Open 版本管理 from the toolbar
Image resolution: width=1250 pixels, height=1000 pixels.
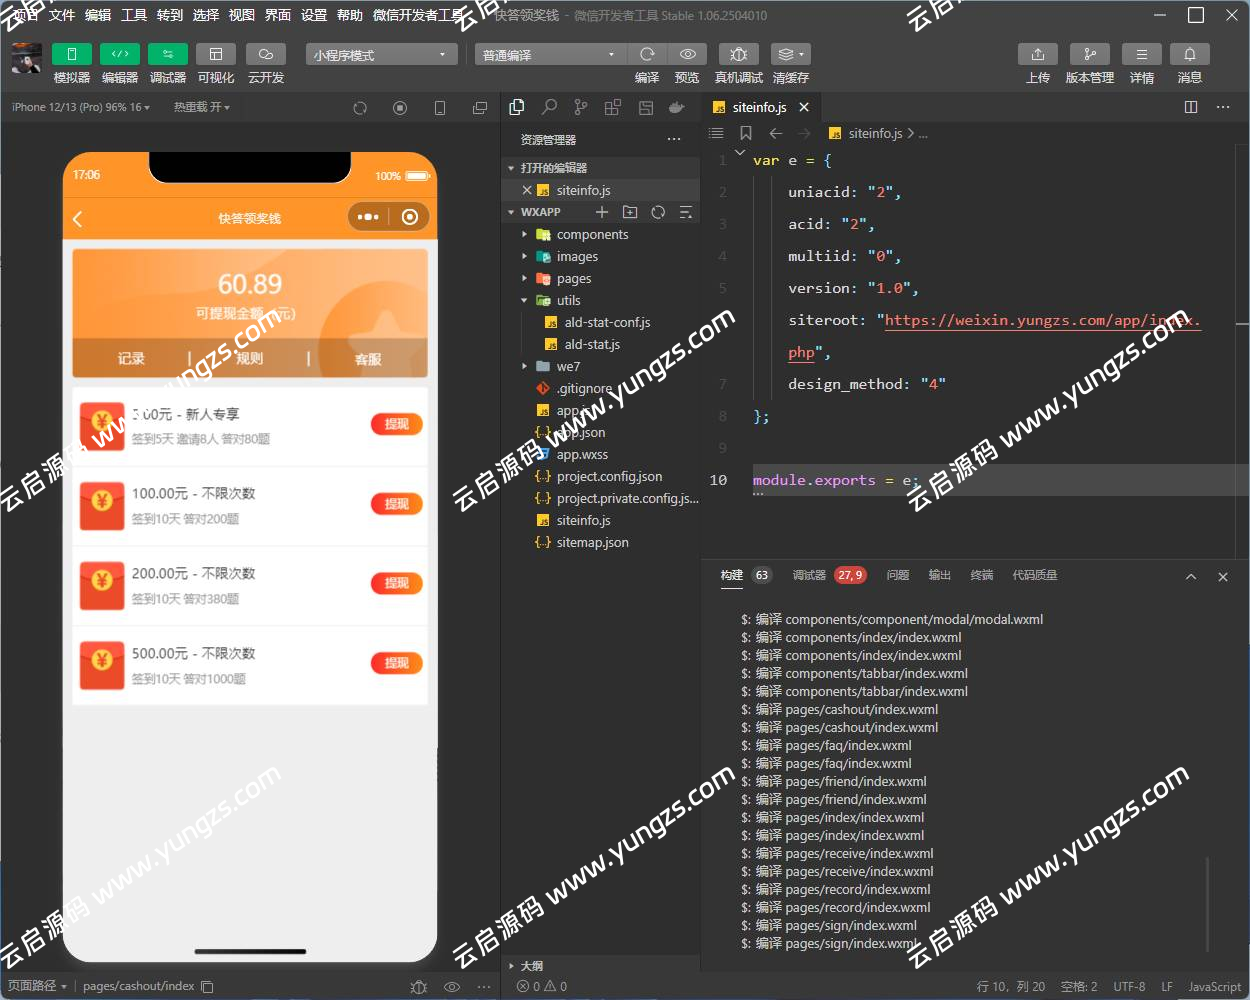[x=1089, y=54]
